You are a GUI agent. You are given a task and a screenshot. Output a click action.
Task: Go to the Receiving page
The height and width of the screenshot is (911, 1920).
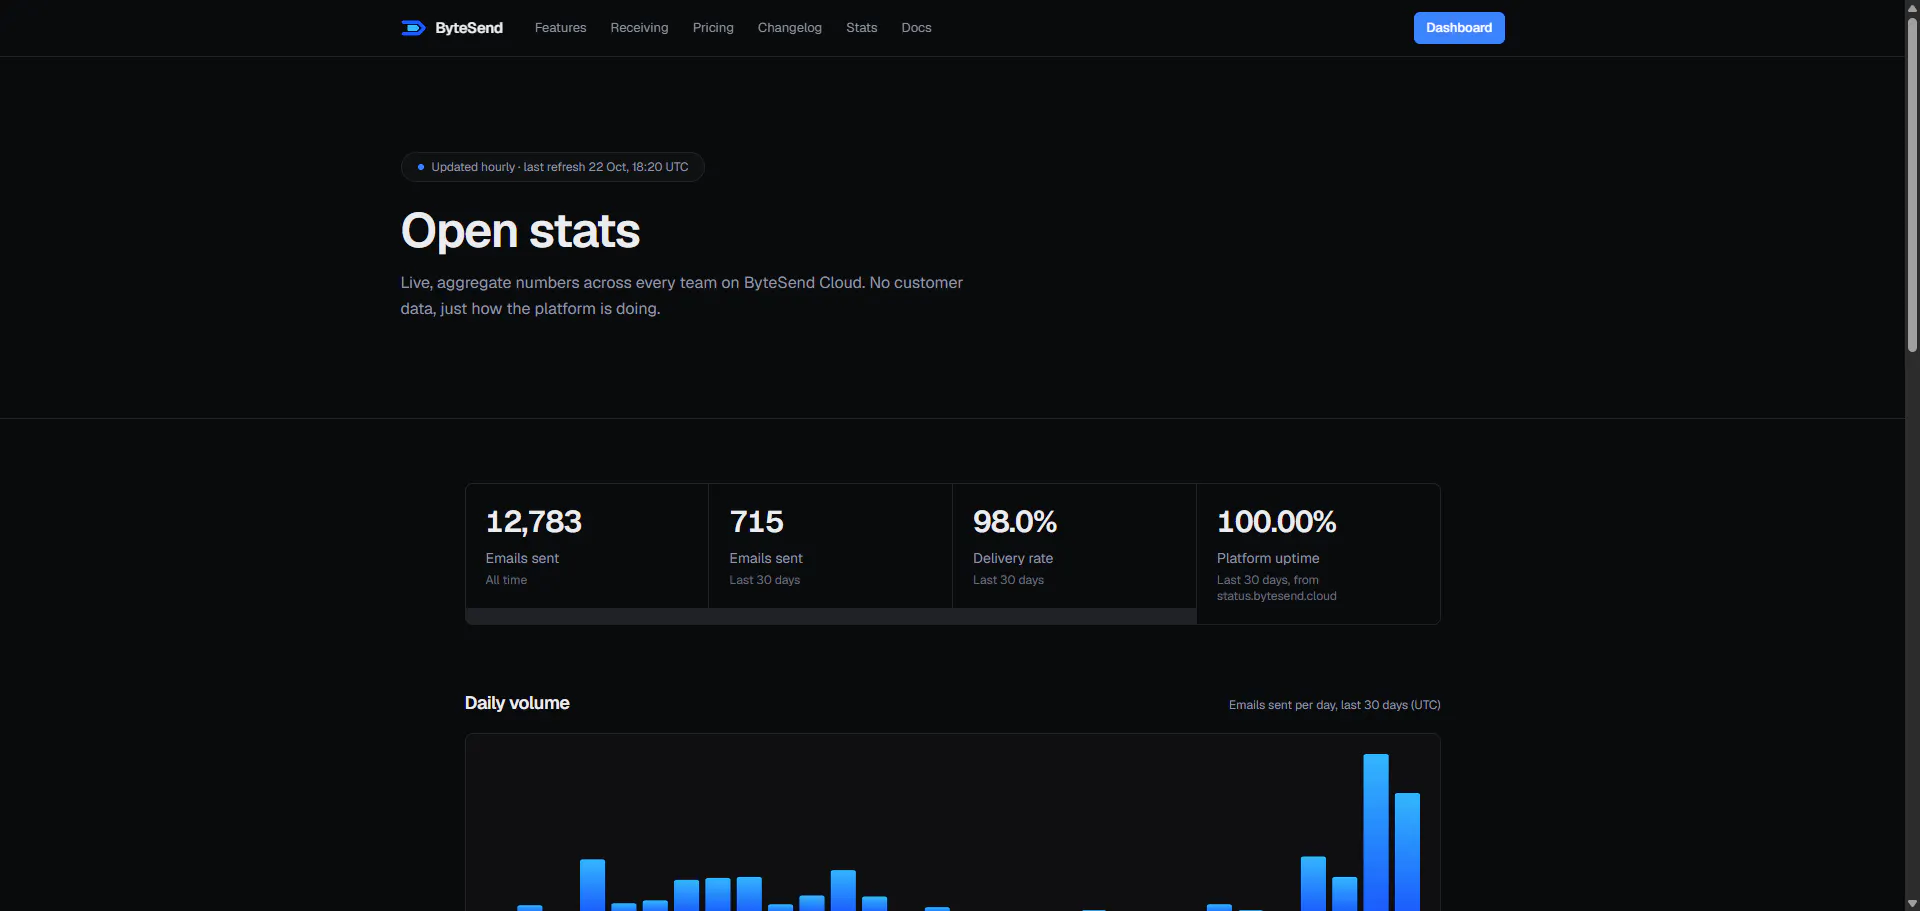tap(639, 28)
